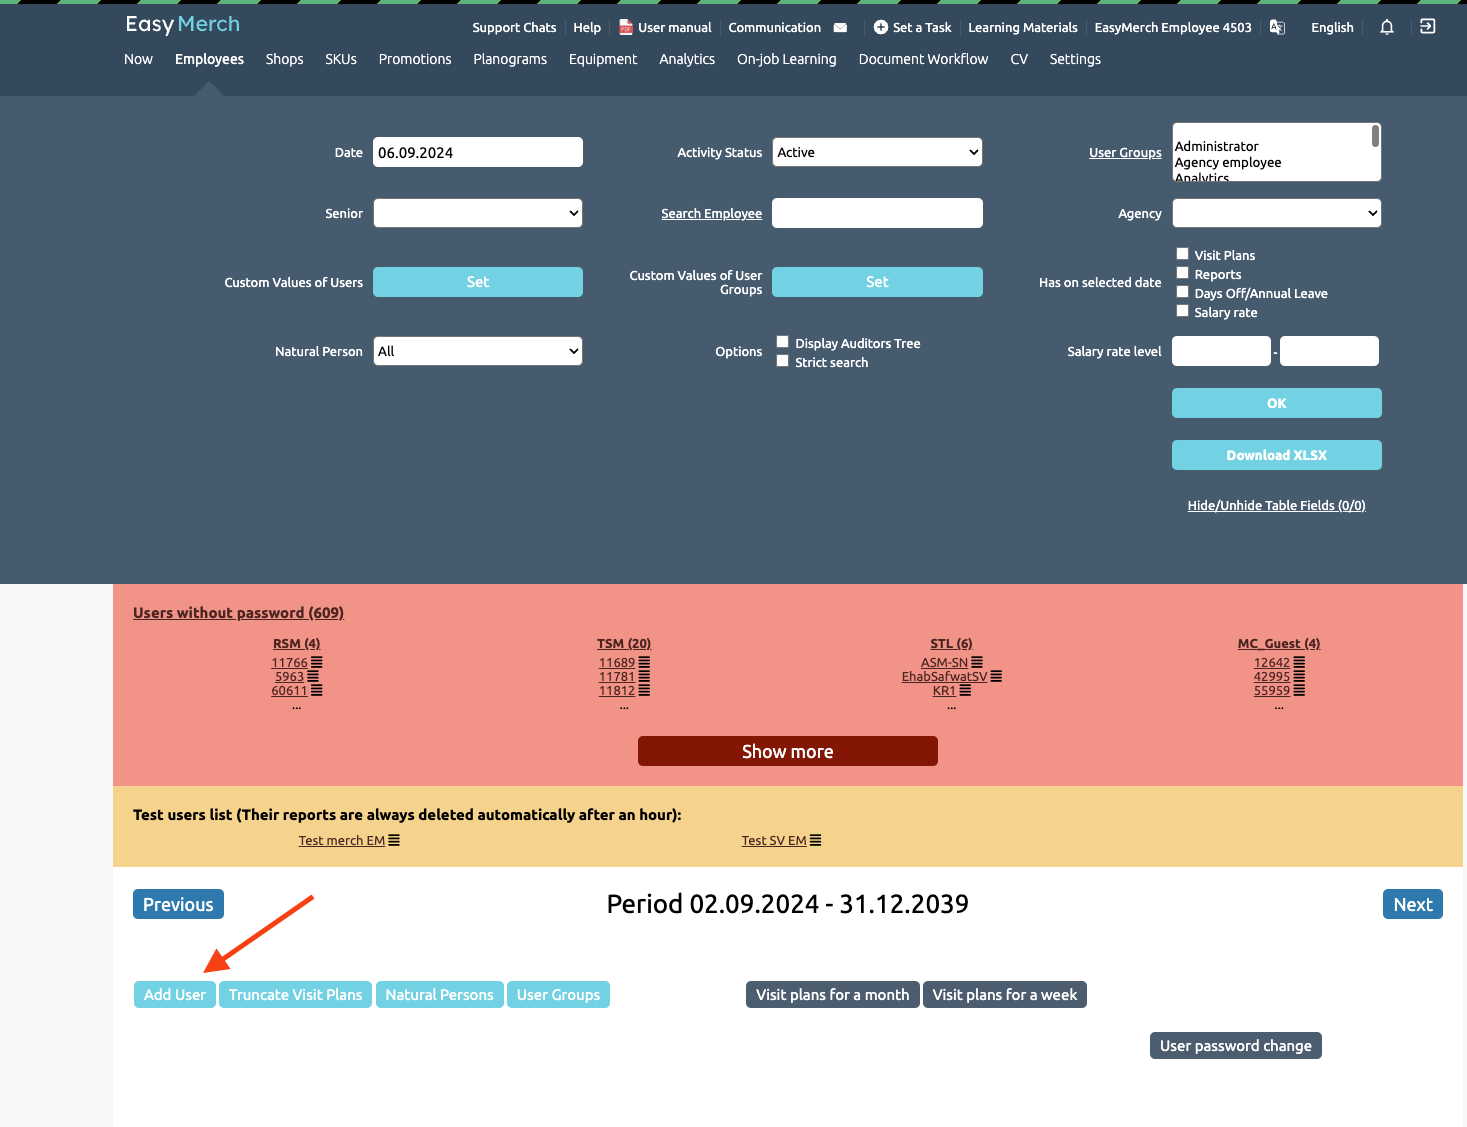Click the language translate icon

tap(1277, 28)
